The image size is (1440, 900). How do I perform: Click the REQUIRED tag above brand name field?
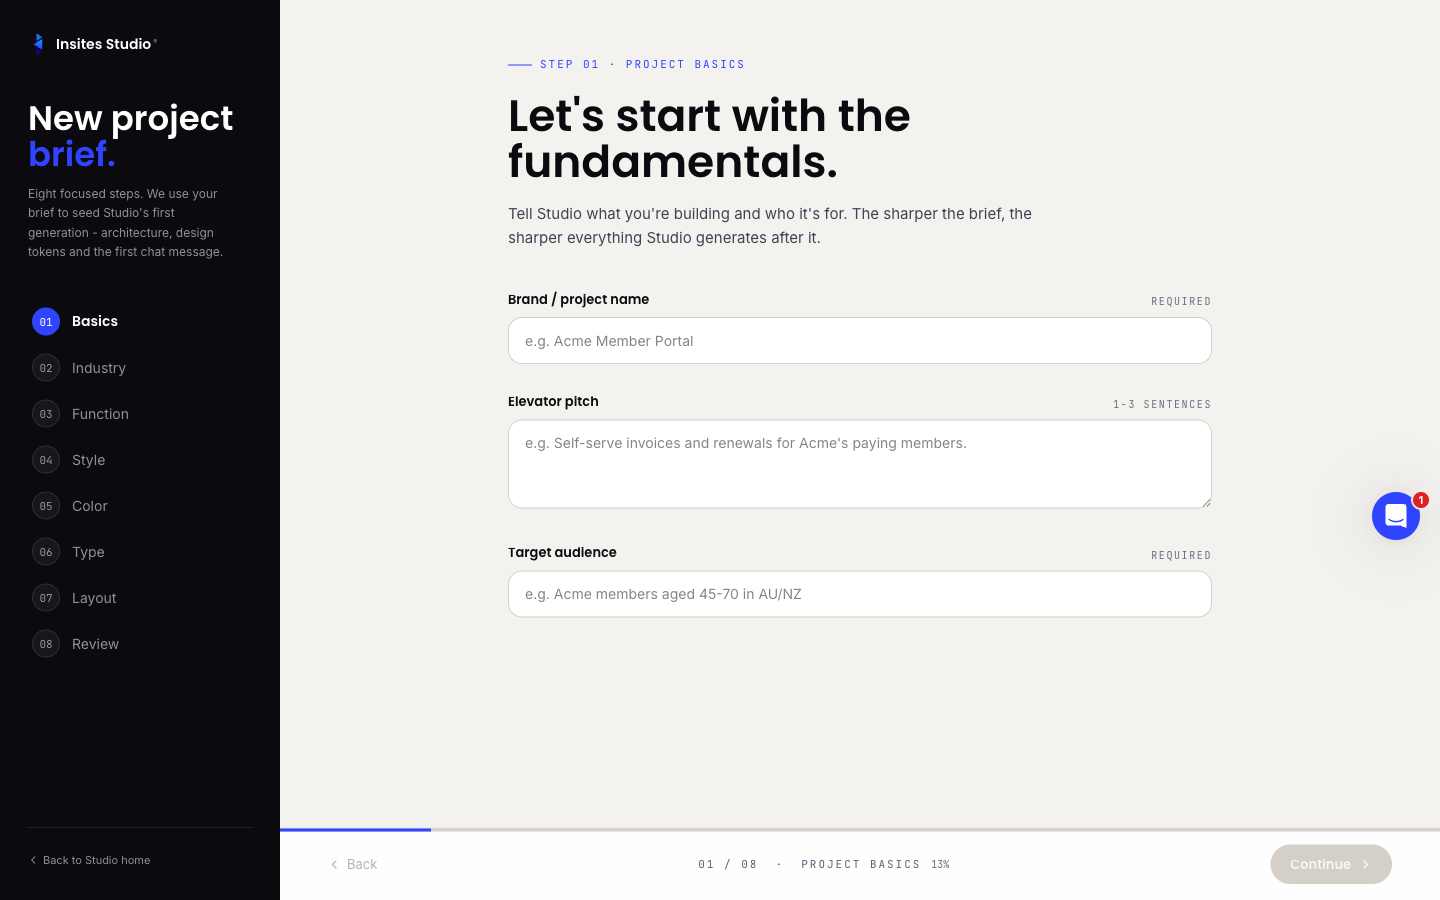point(1181,301)
